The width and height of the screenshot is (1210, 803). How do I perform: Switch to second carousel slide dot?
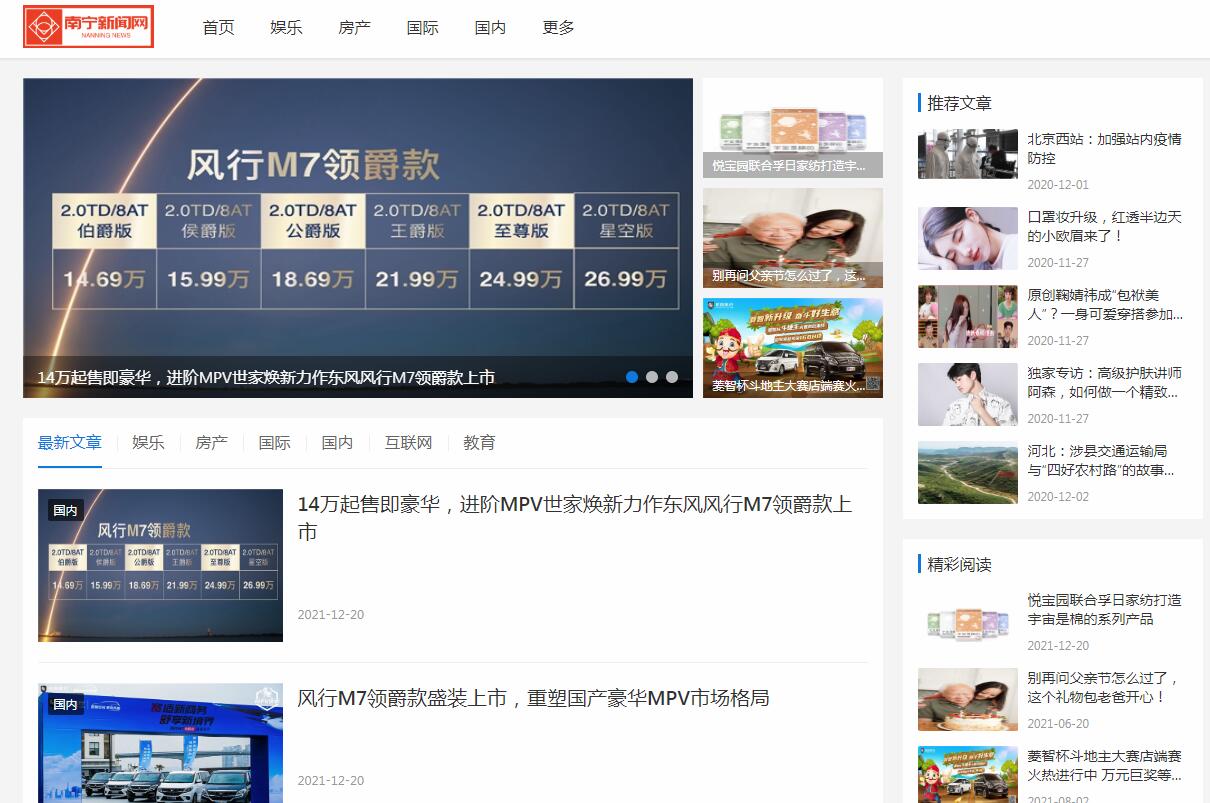coord(652,377)
